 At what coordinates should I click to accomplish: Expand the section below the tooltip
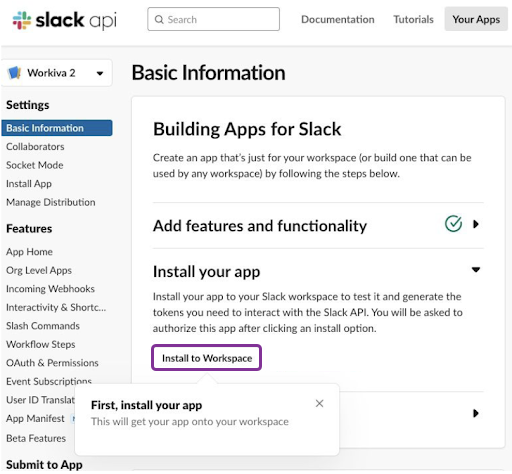pyautogui.click(x=476, y=413)
